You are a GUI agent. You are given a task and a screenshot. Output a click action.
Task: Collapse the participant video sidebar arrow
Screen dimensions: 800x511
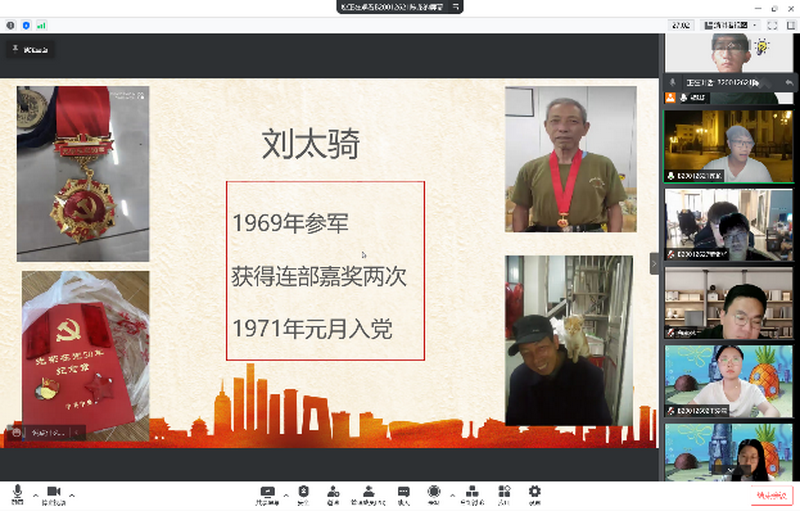[655, 262]
